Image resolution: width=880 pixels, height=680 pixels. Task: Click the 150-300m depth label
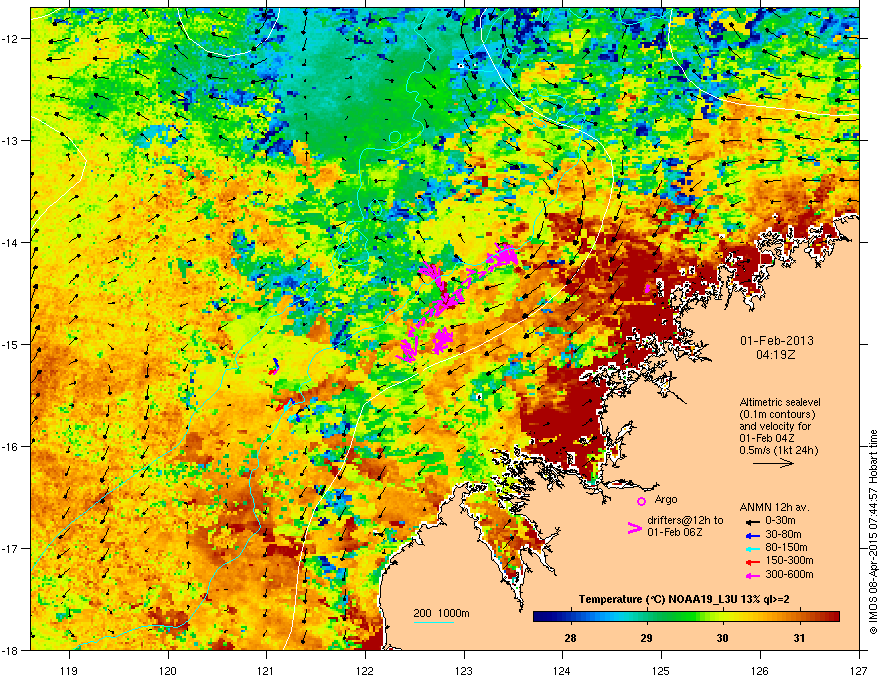point(789,560)
